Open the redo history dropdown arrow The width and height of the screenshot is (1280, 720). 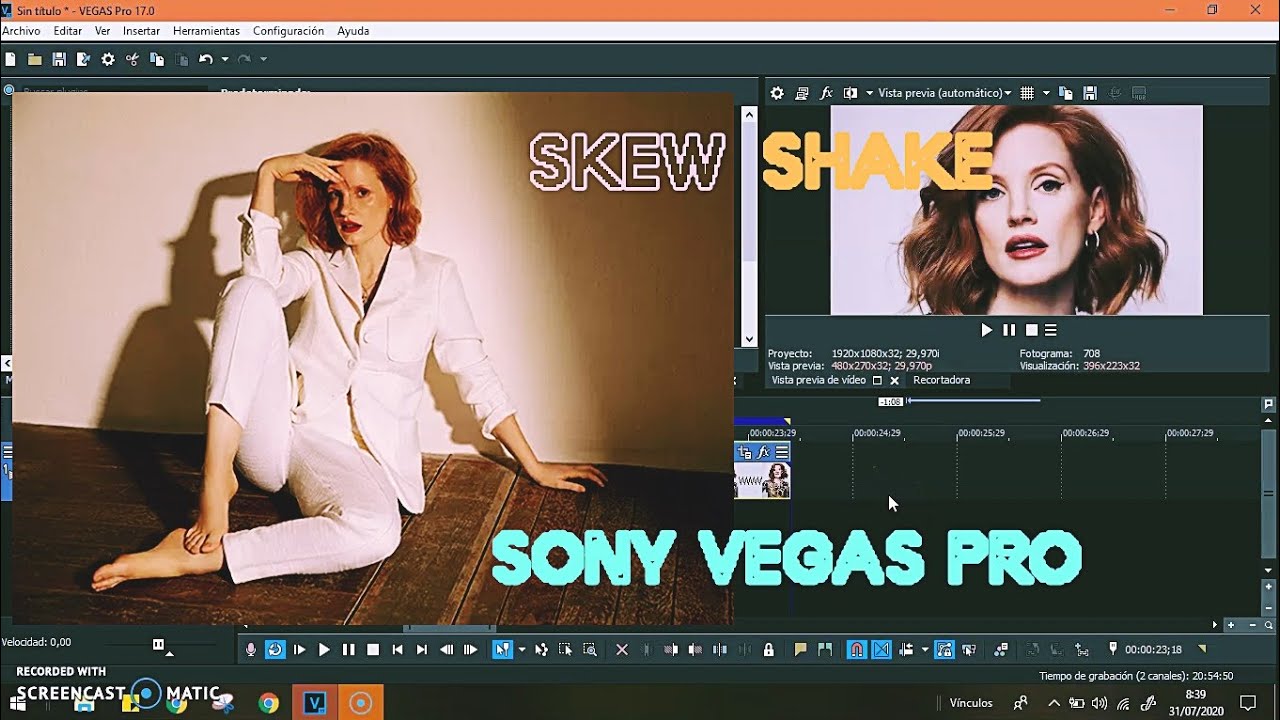click(263, 60)
